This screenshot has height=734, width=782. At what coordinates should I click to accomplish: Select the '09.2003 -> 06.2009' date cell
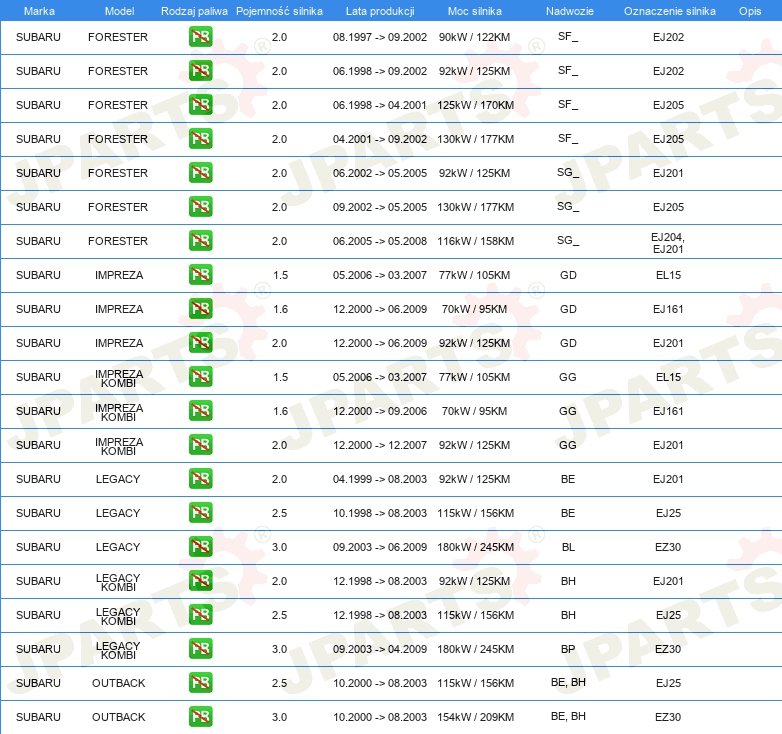pos(380,547)
